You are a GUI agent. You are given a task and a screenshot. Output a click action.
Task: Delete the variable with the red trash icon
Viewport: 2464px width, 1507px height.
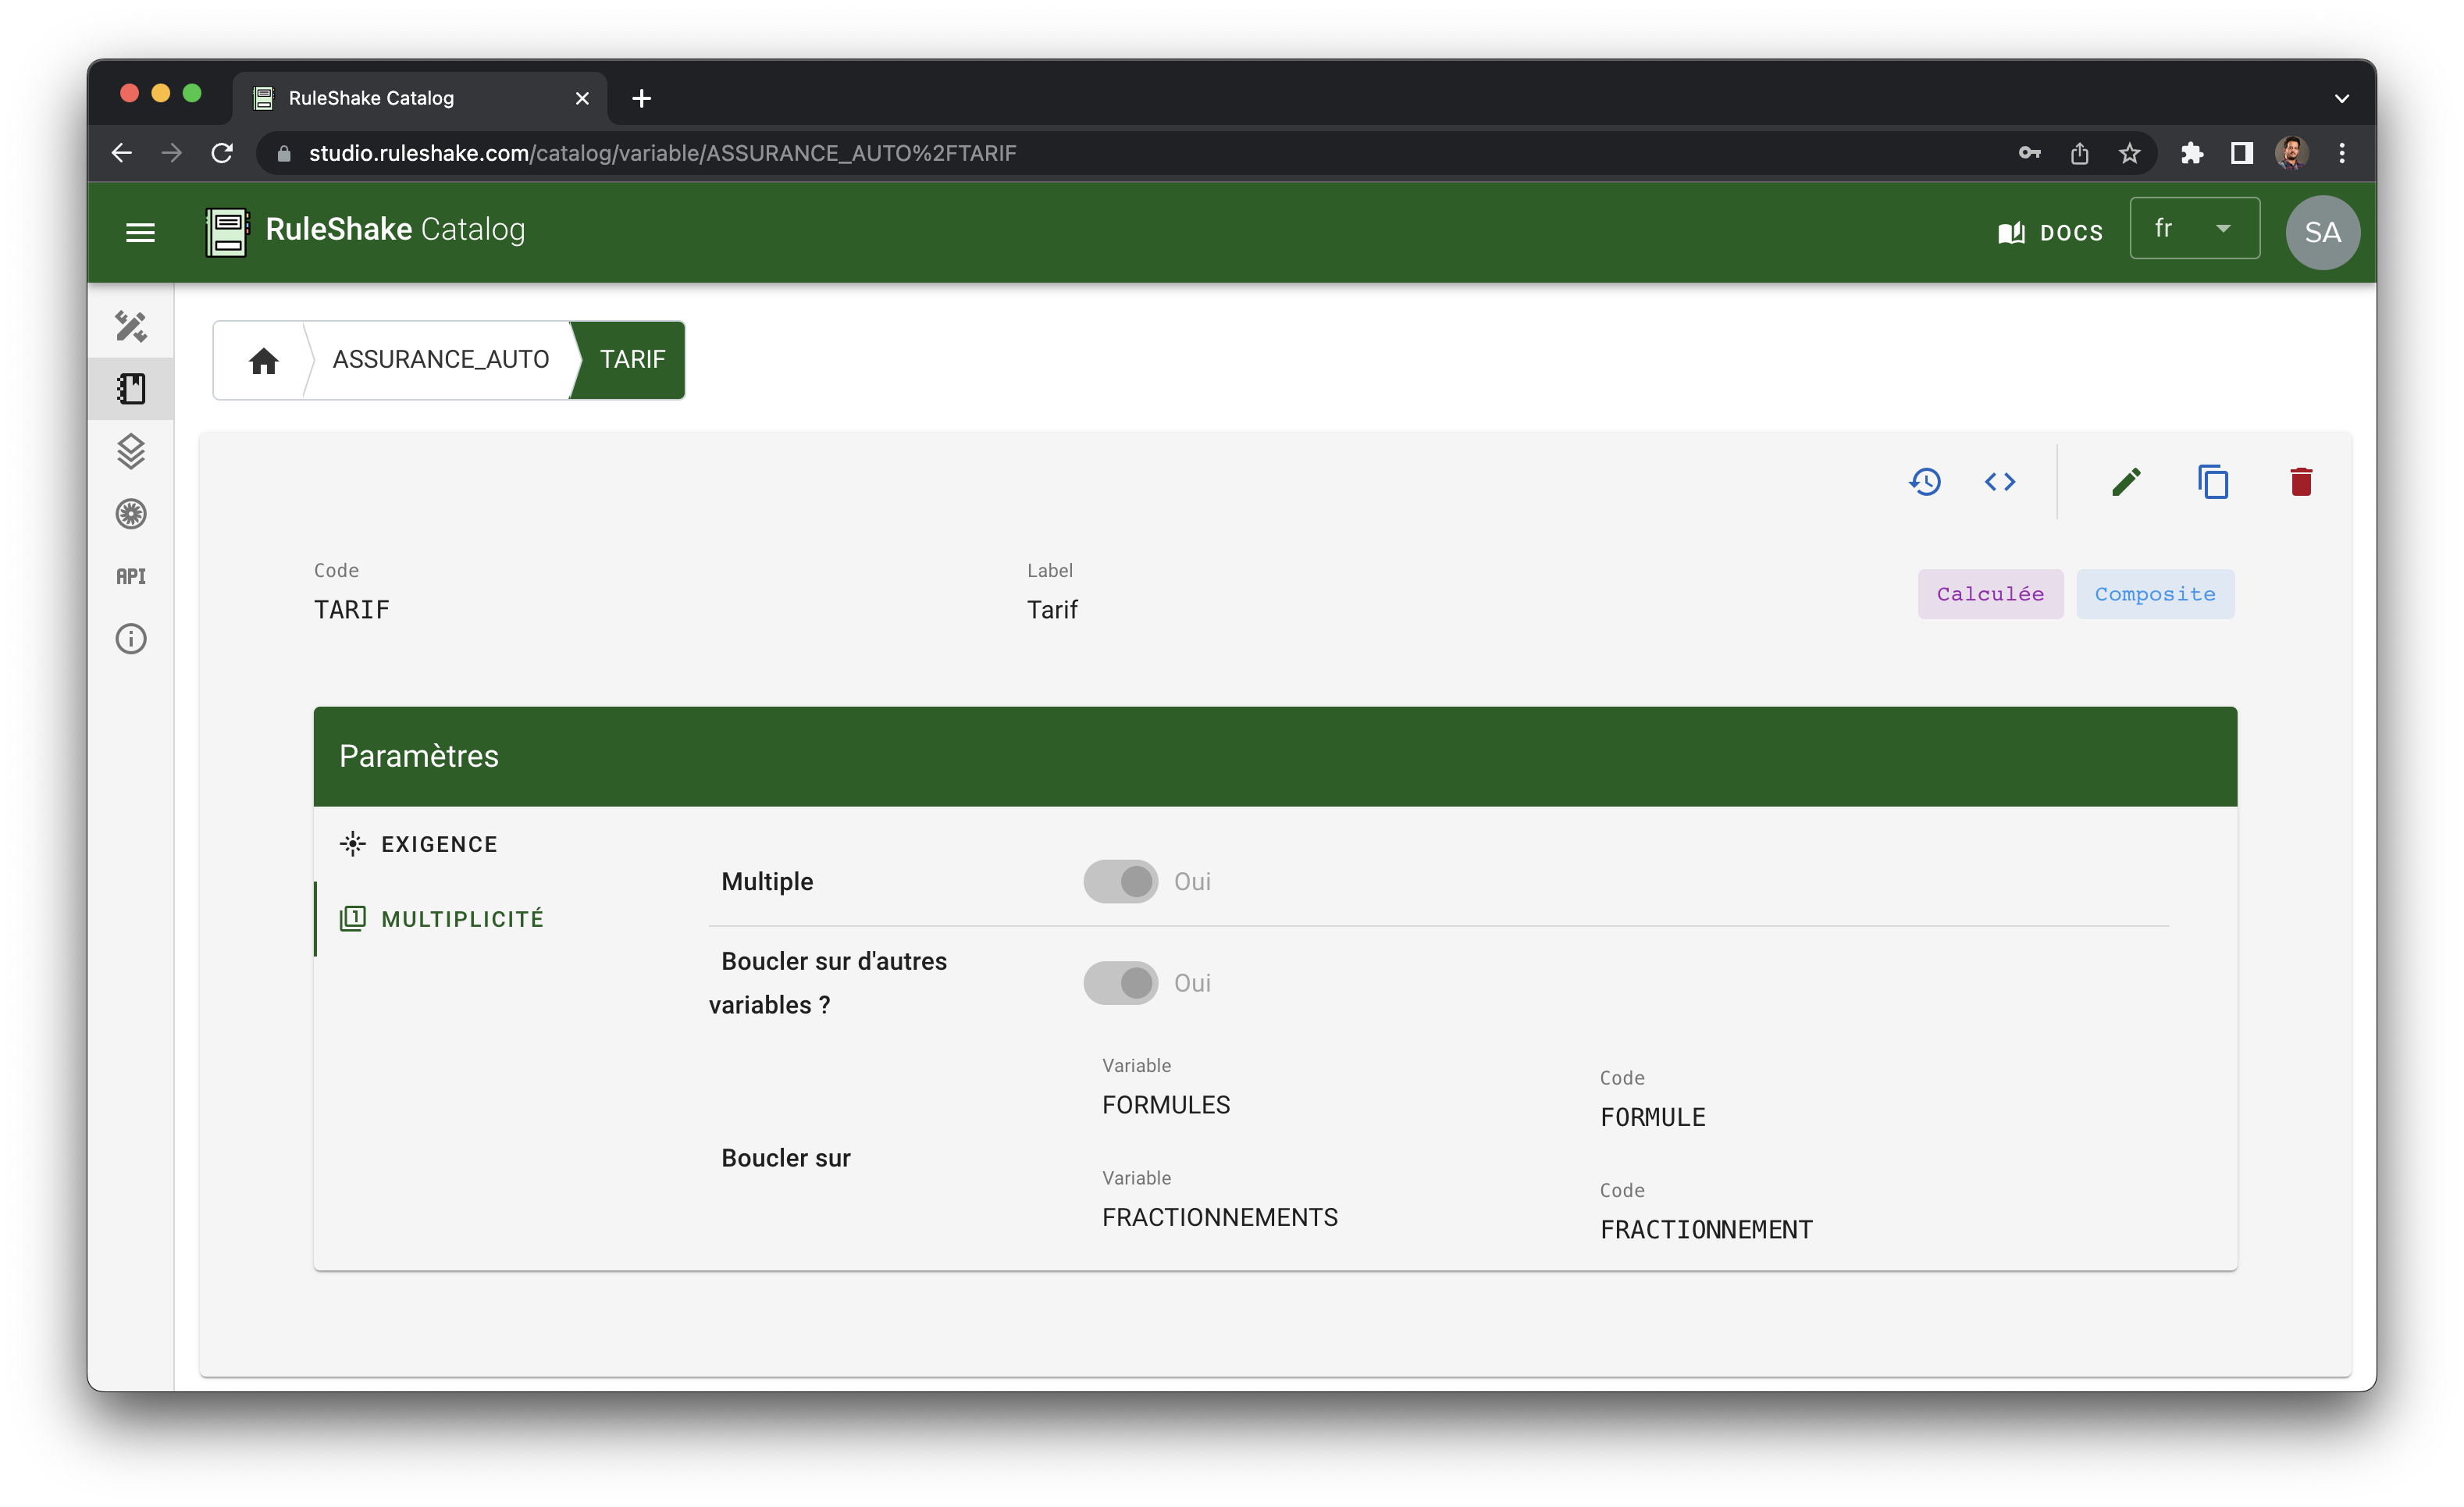2301,482
